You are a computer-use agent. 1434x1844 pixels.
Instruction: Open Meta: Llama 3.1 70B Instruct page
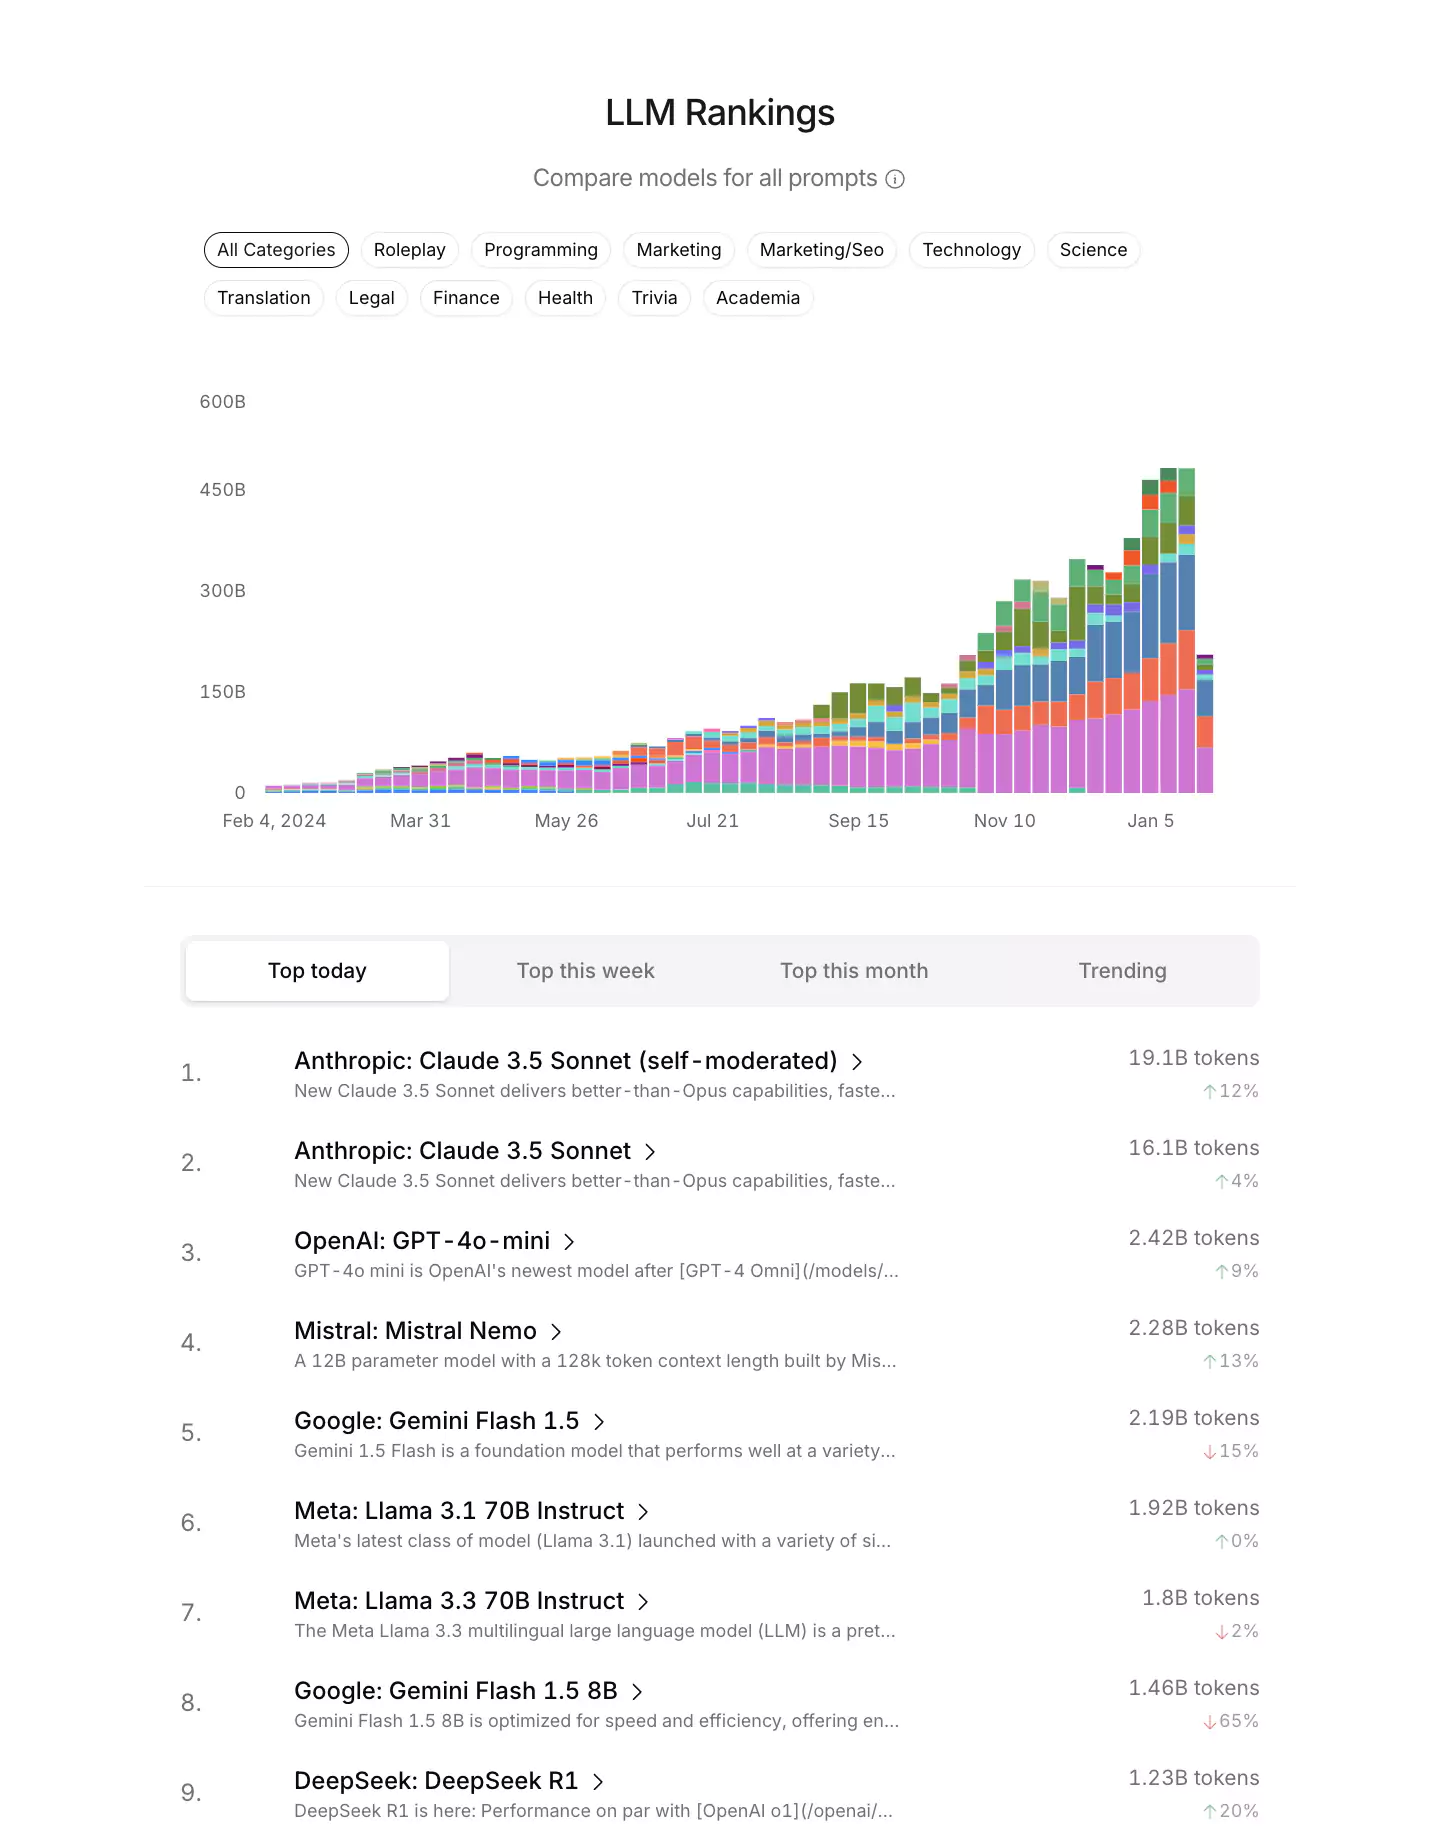(459, 1511)
